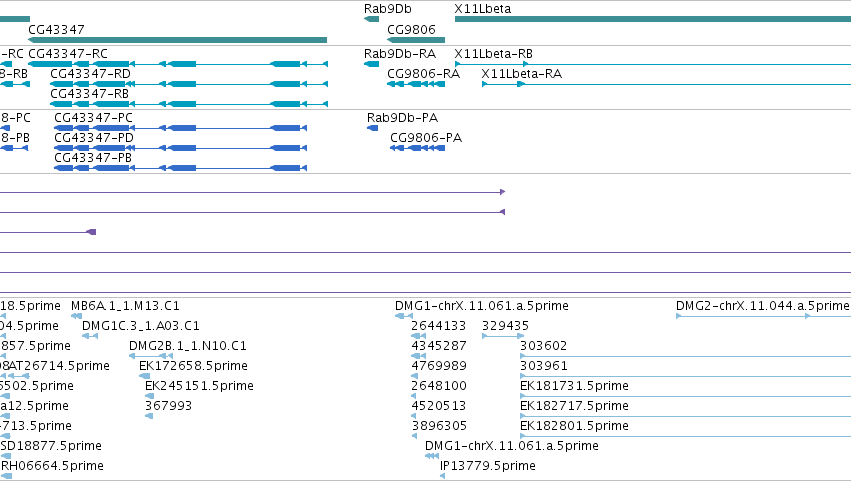Select the CG43347-PD protein label

94,137
